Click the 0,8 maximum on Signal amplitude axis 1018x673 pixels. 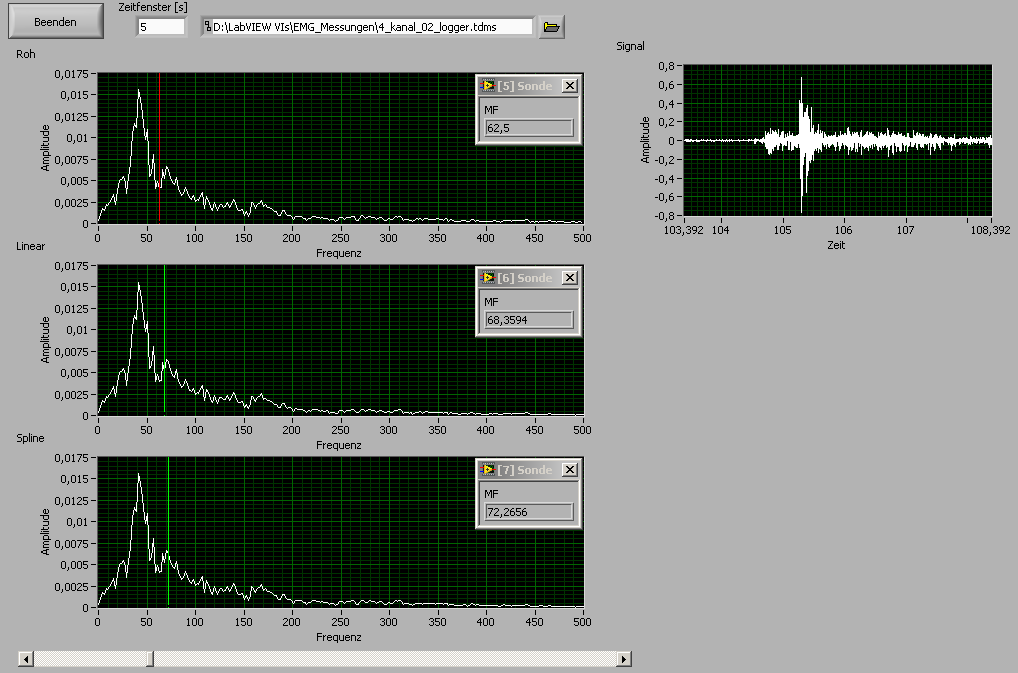click(666, 66)
